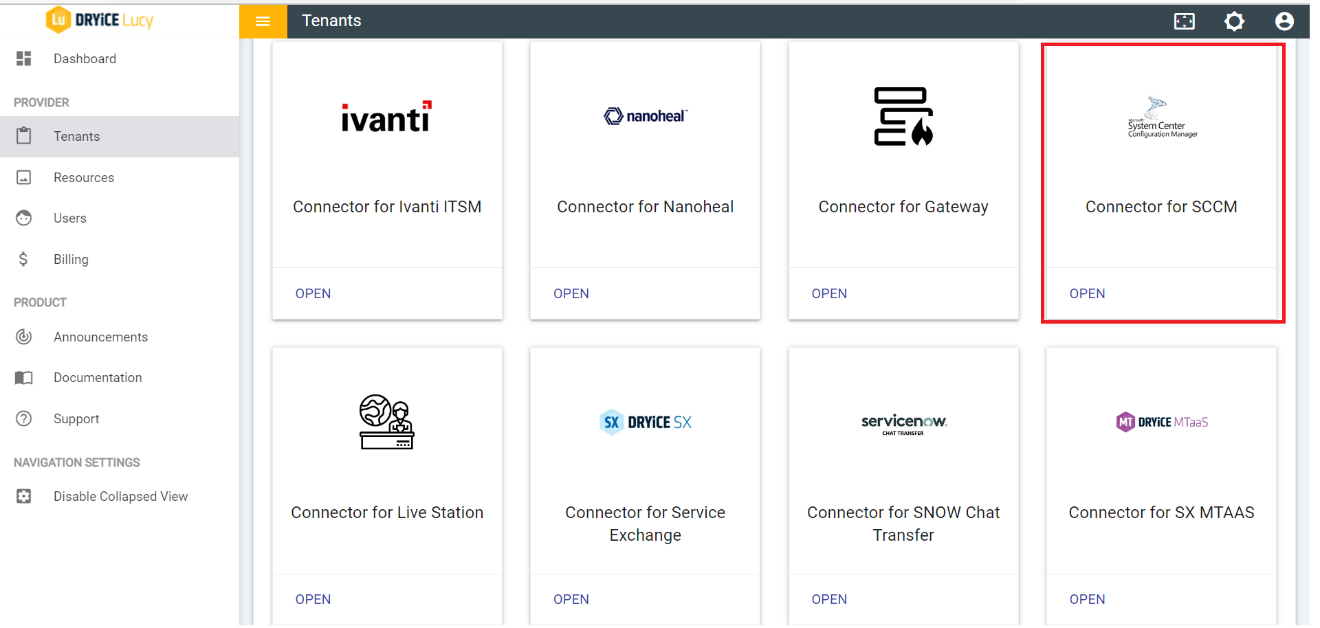Collapse the sidebar using hamburger menu
The height and width of the screenshot is (628, 1320).
tap(263, 20)
